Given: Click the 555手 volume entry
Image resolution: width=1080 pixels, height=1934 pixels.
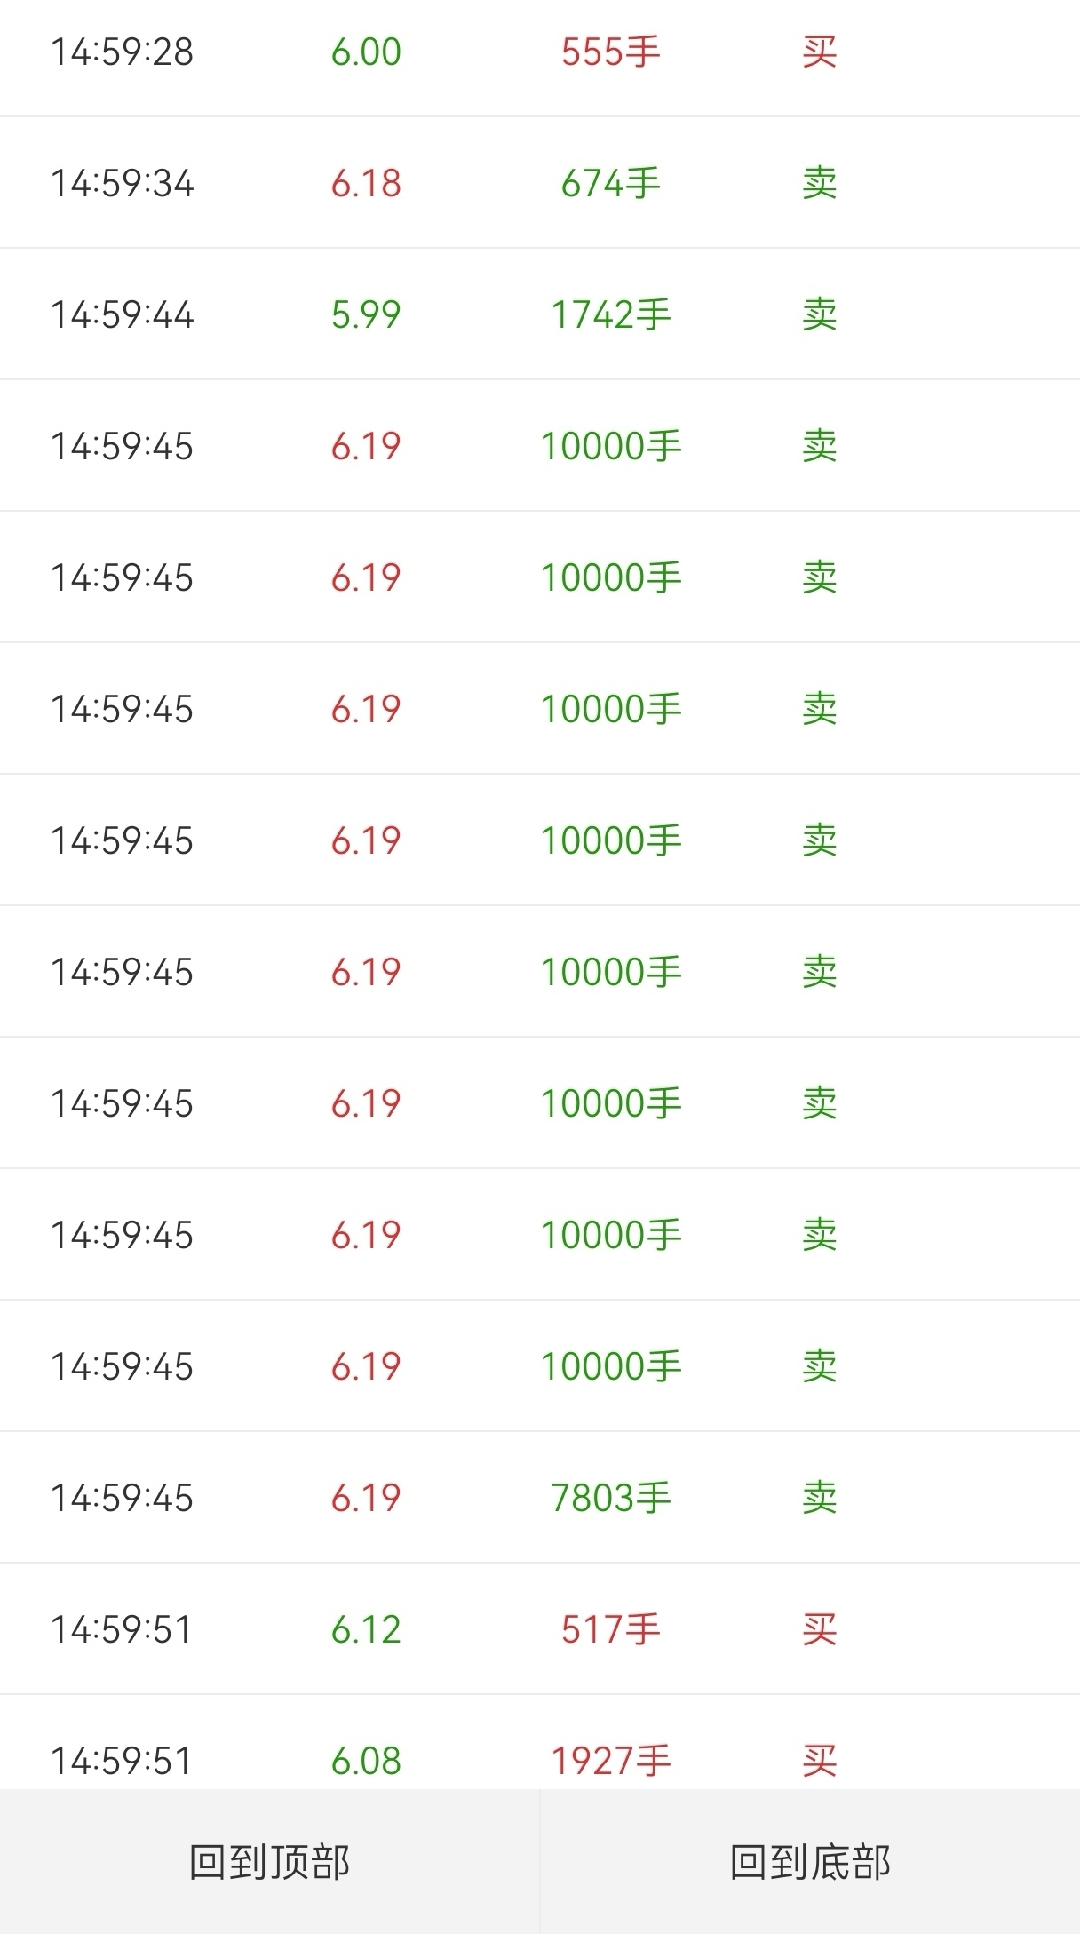Looking at the screenshot, I should [610, 52].
